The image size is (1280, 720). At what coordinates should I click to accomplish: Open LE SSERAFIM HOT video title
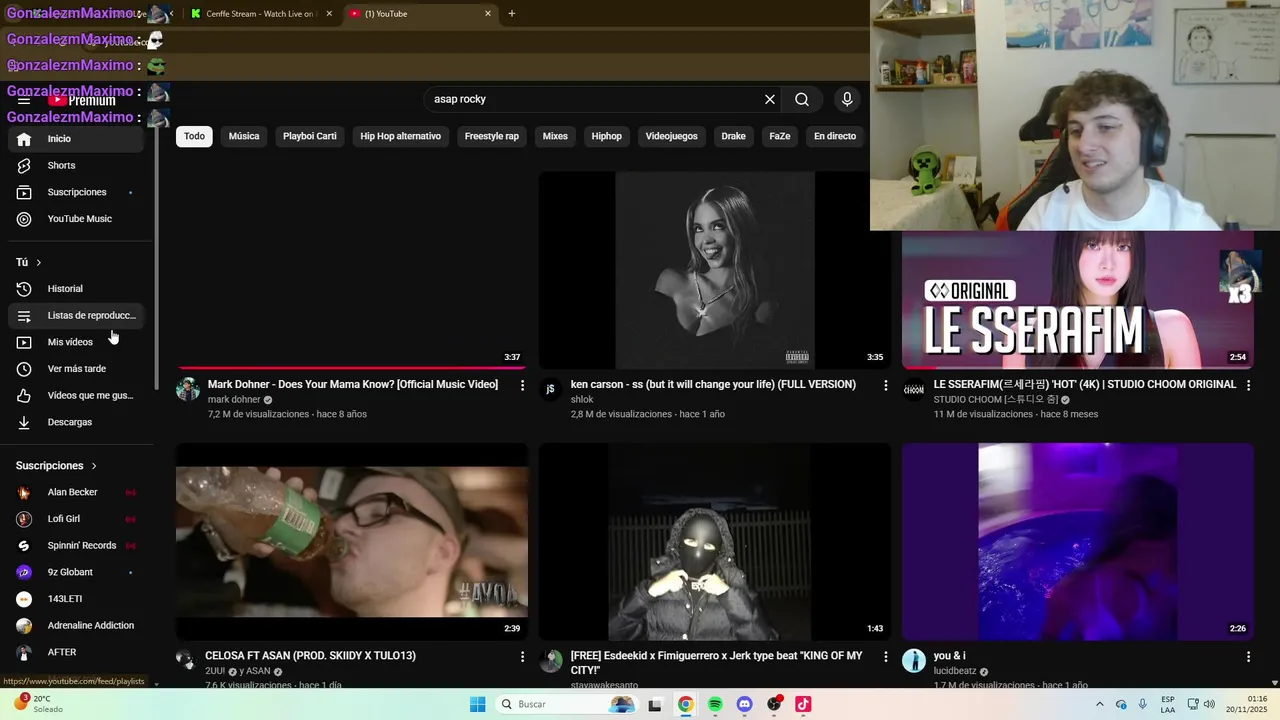click(1085, 385)
